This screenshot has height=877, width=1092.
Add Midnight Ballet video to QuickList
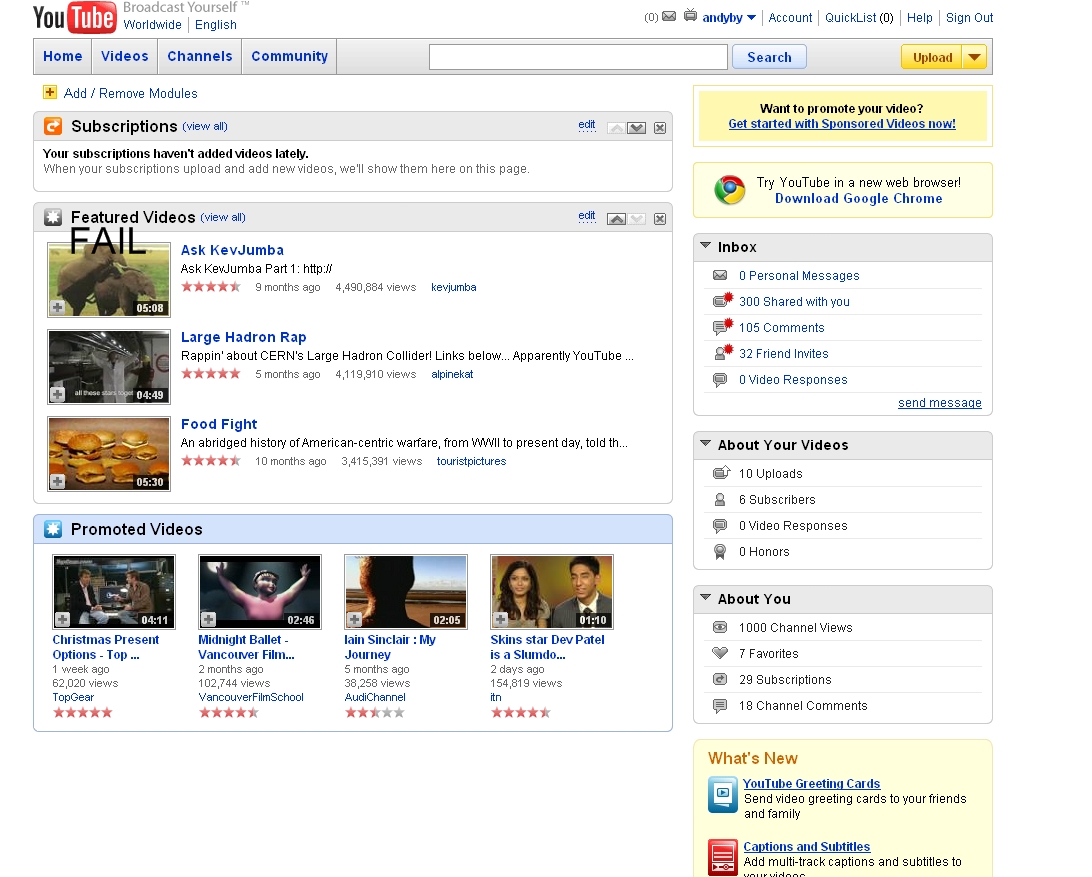click(209, 619)
